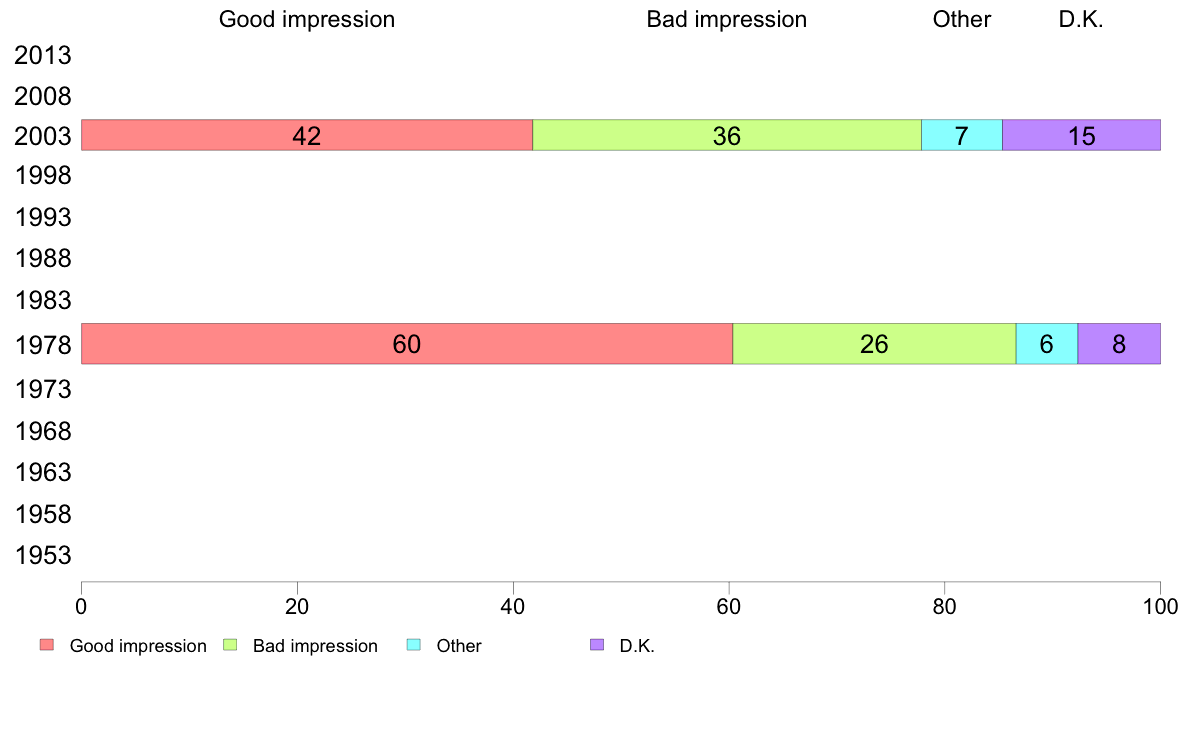Select the 1978 Good impression segment labeled 60

[407, 344]
